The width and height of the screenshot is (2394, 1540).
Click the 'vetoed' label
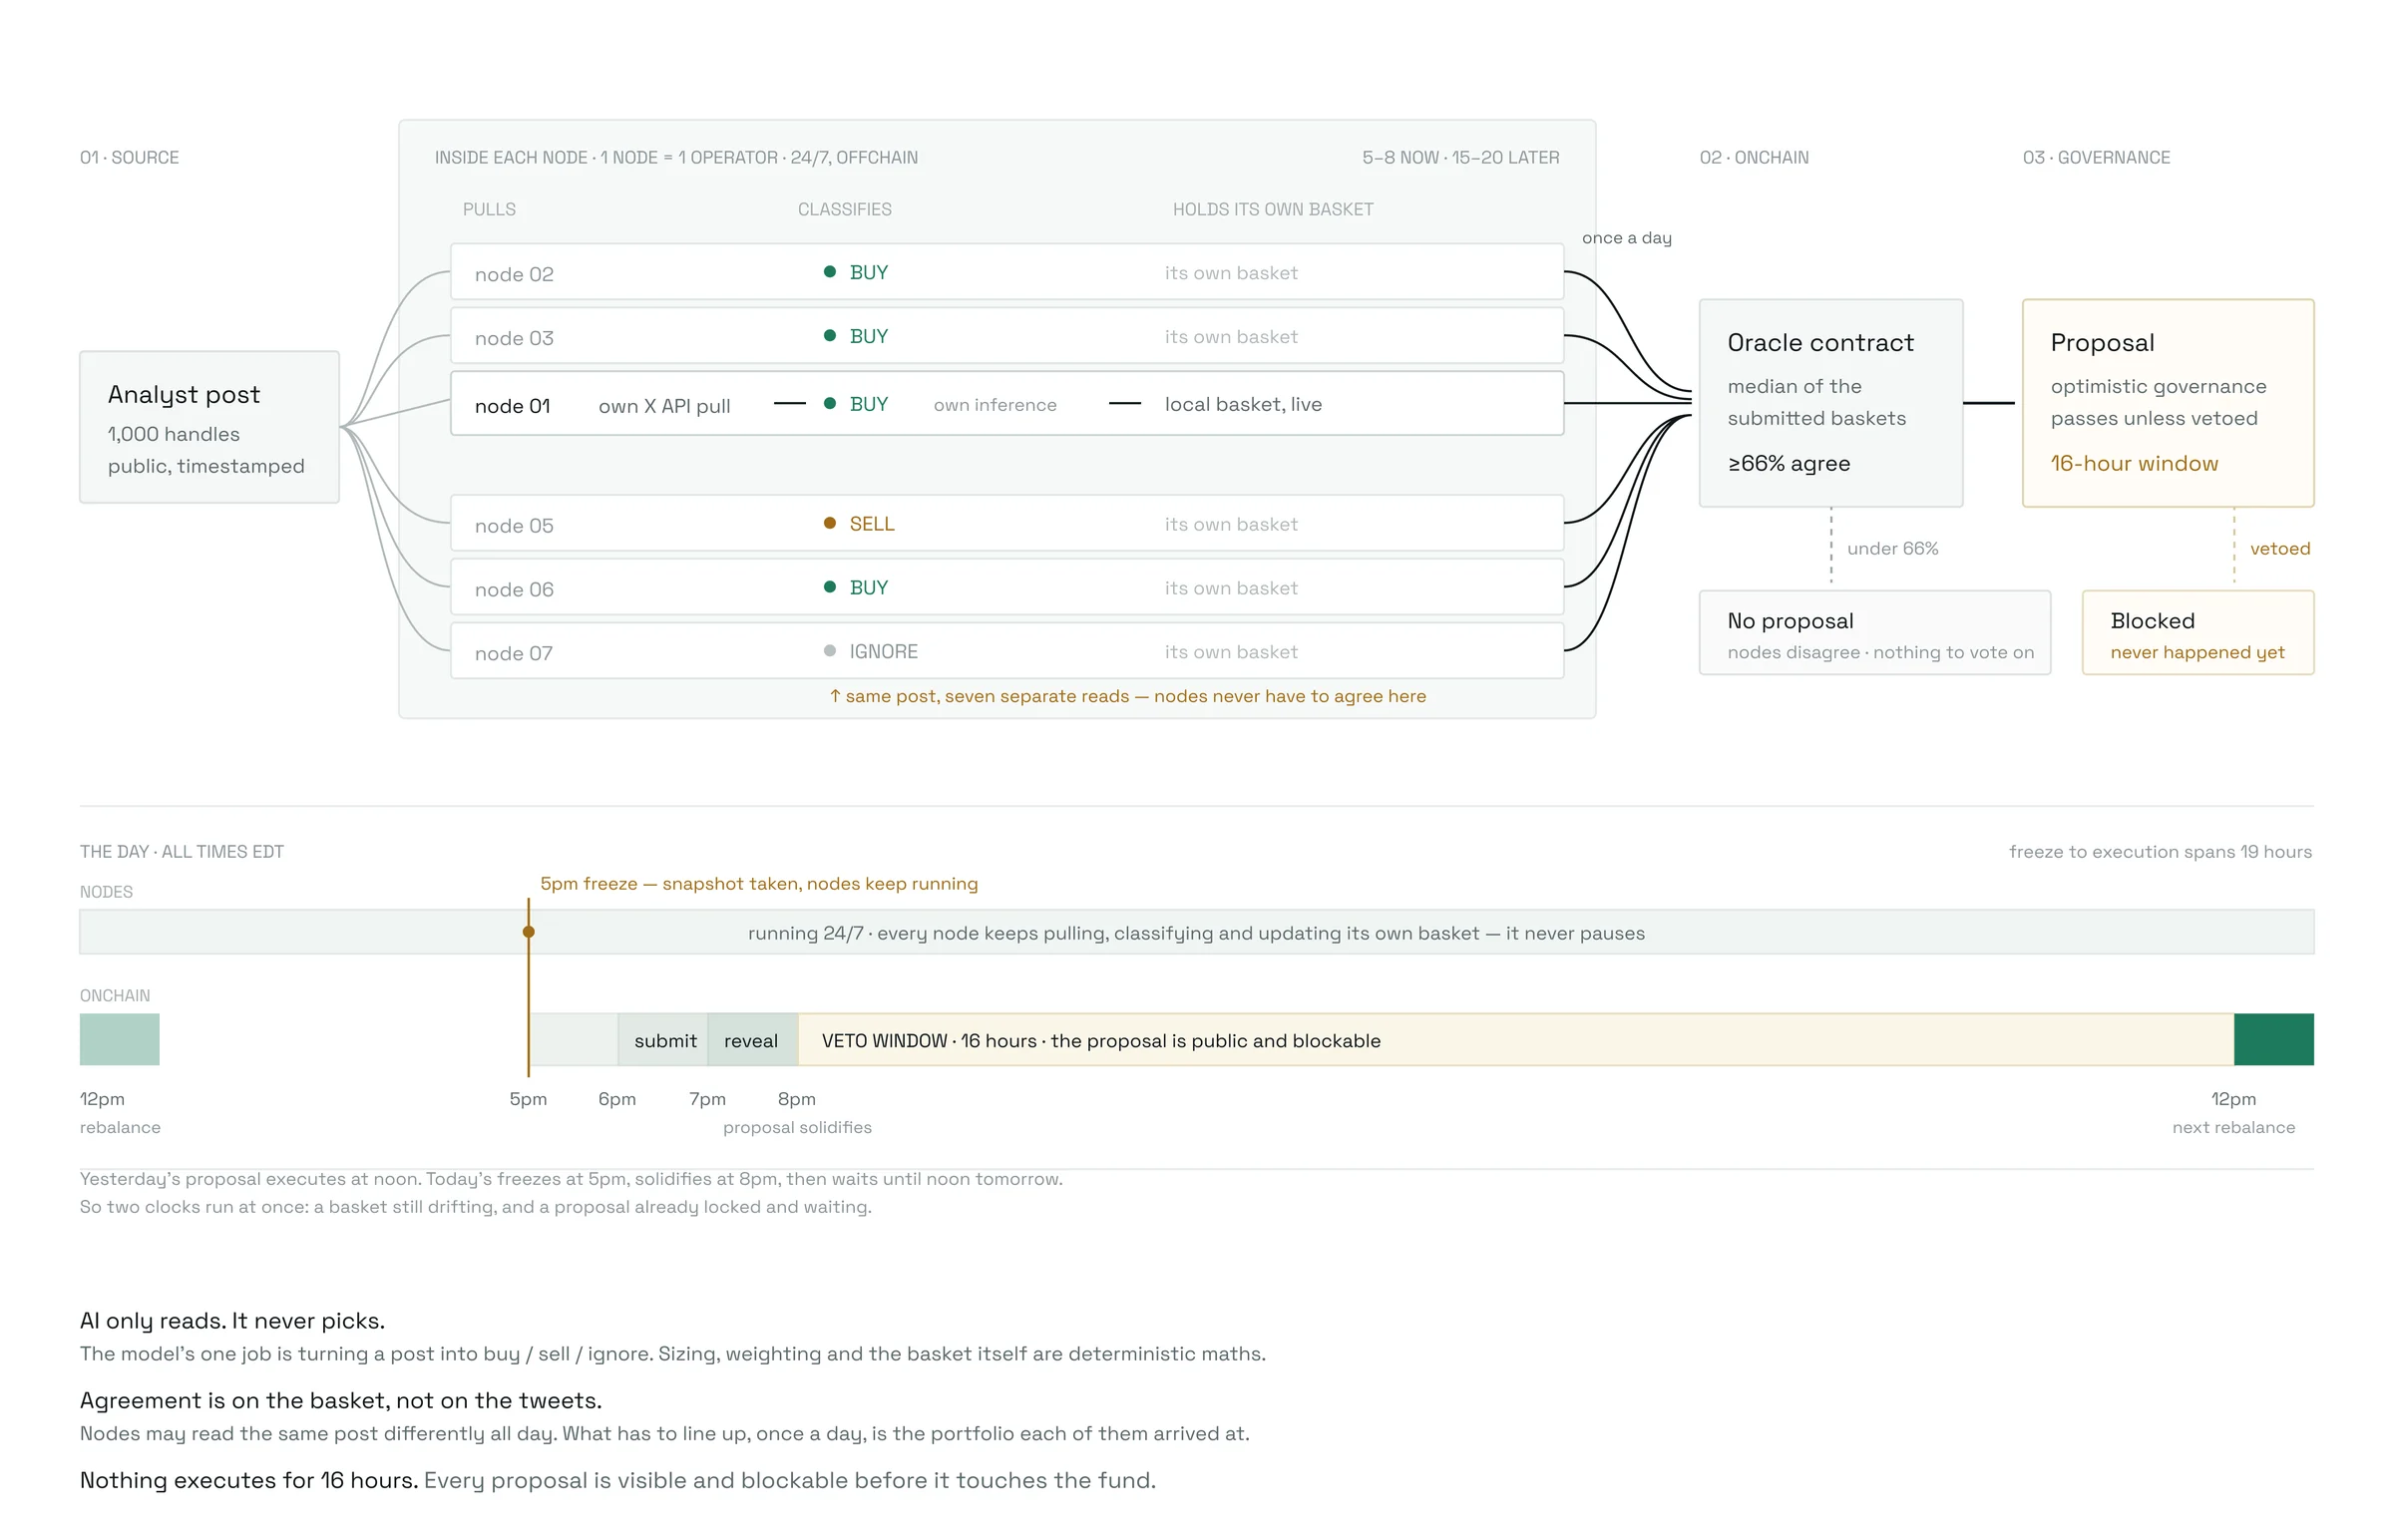point(2279,548)
